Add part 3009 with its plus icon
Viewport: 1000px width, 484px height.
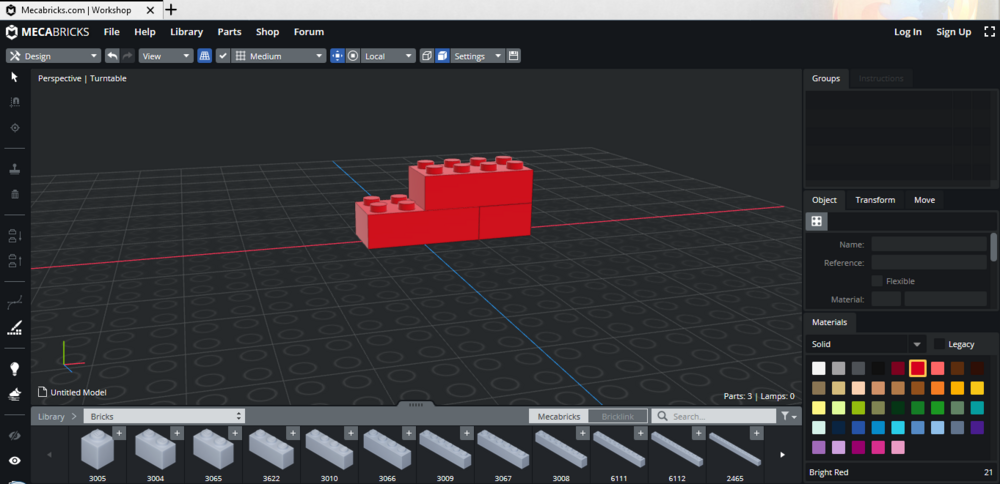point(466,434)
